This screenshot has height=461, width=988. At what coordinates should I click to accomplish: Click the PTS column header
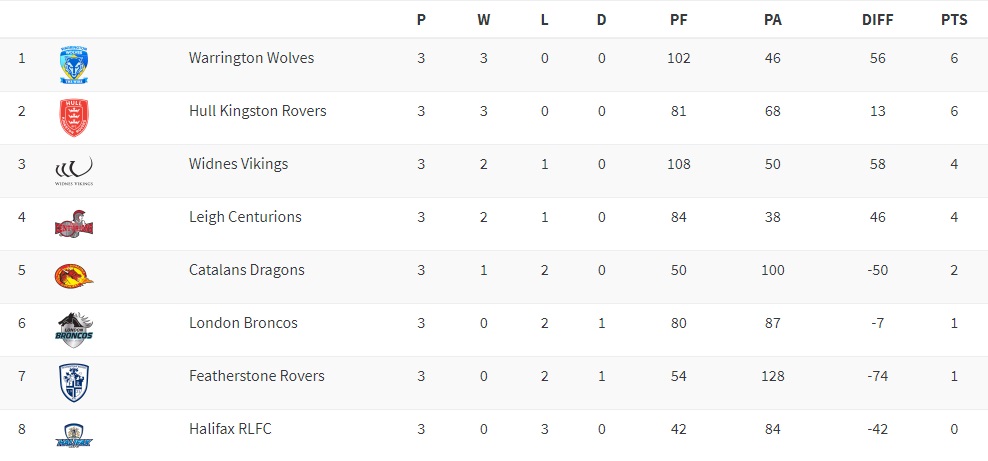coord(954,19)
